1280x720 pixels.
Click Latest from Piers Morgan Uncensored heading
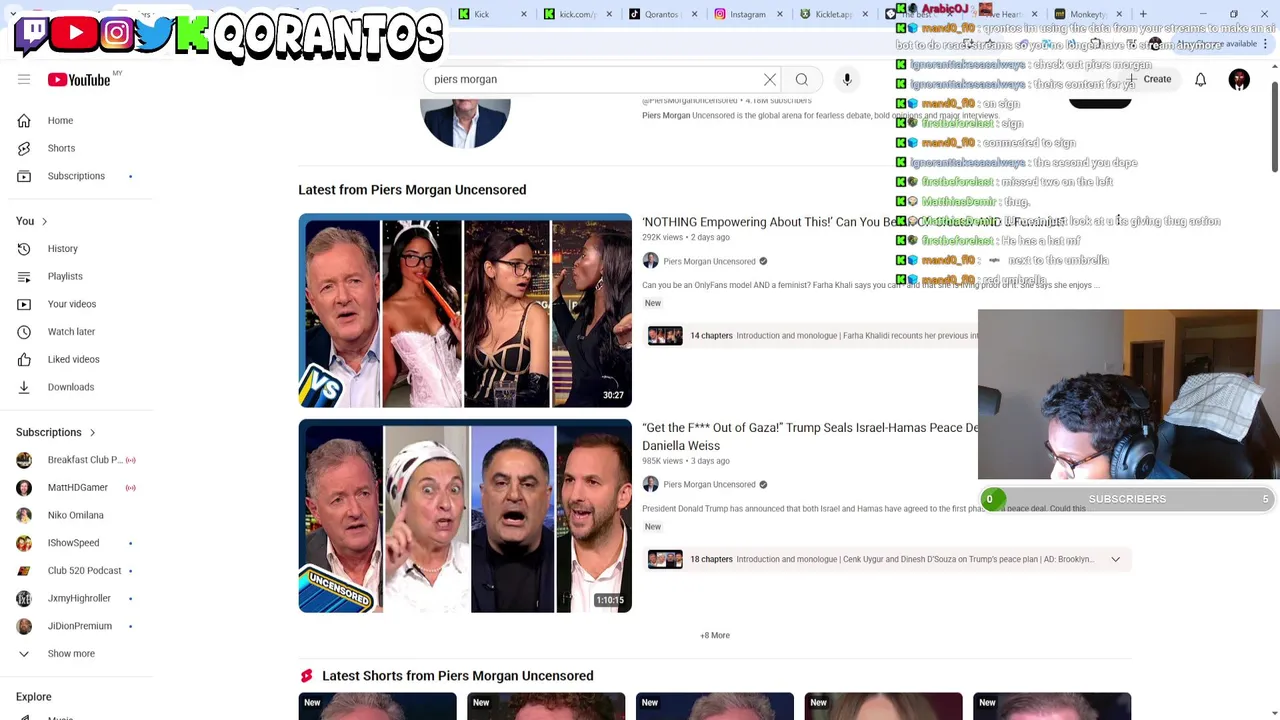pyautogui.click(x=412, y=190)
